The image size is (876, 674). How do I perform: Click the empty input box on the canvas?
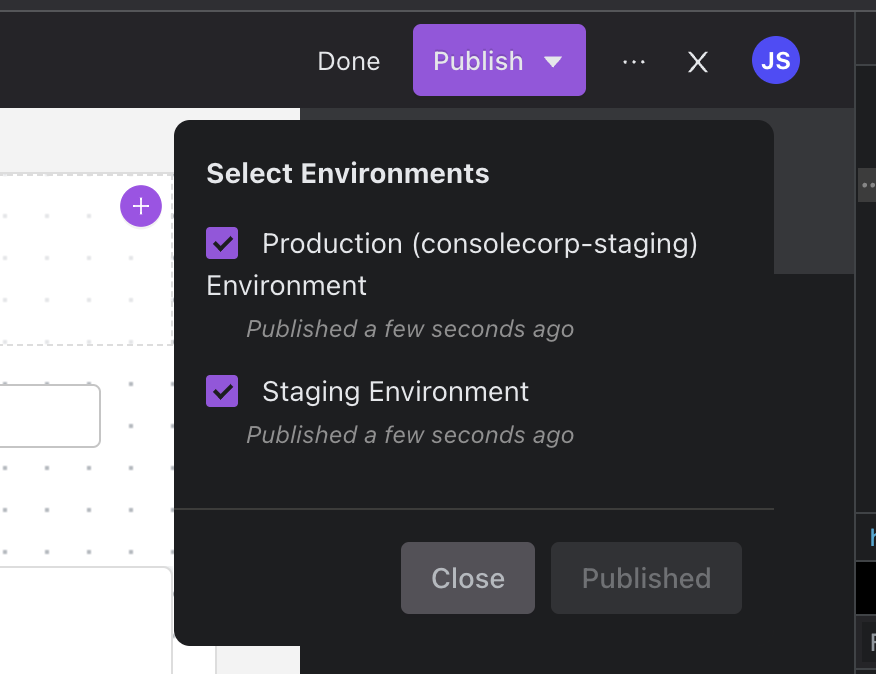pyautogui.click(x=50, y=416)
